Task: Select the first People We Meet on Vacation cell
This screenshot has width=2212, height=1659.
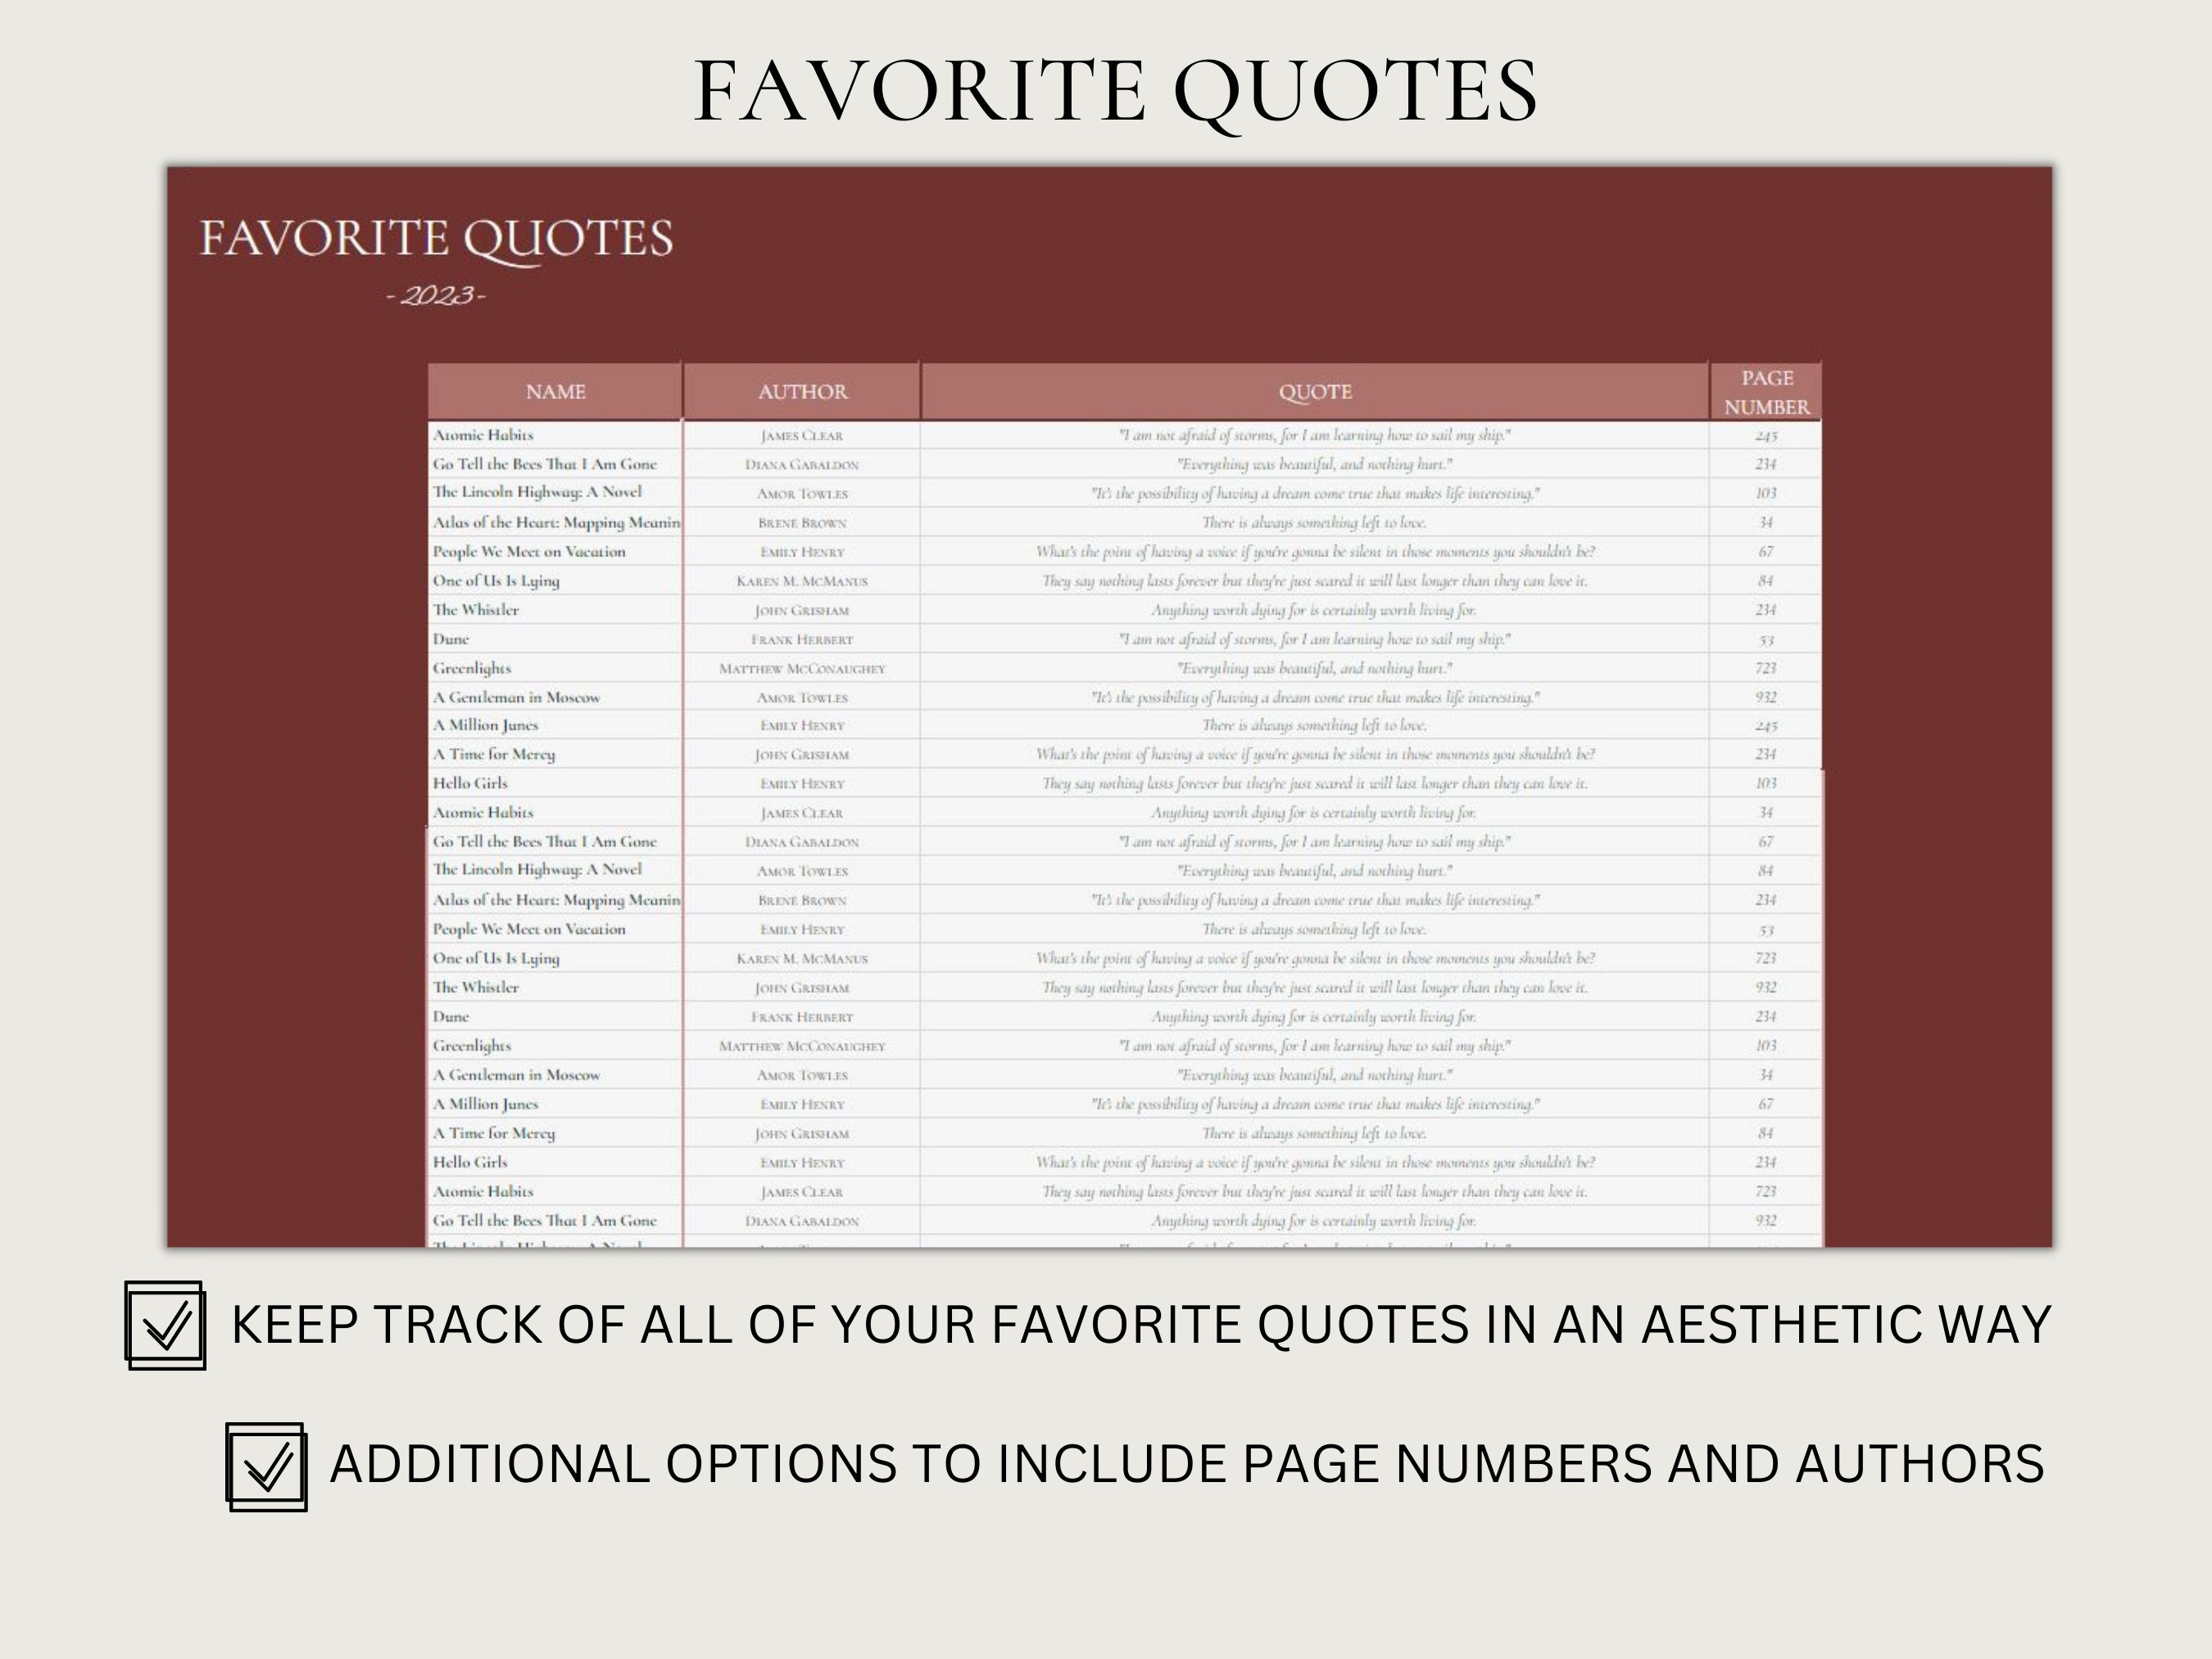Action: click(x=555, y=551)
